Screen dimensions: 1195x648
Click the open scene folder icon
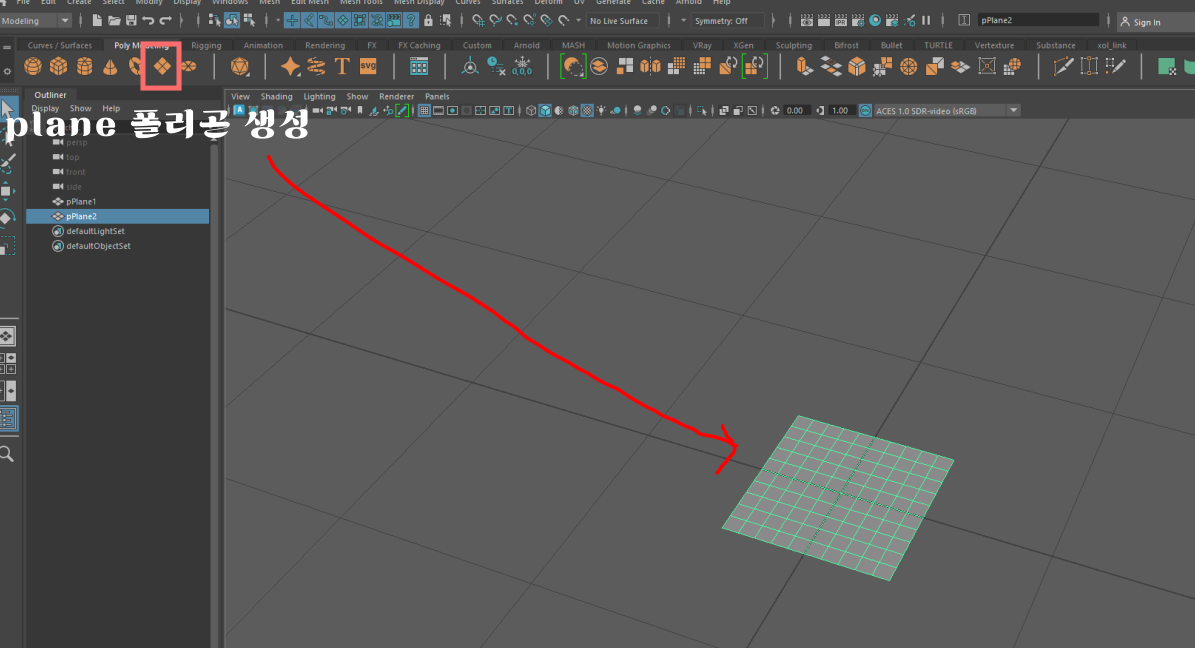pos(114,21)
